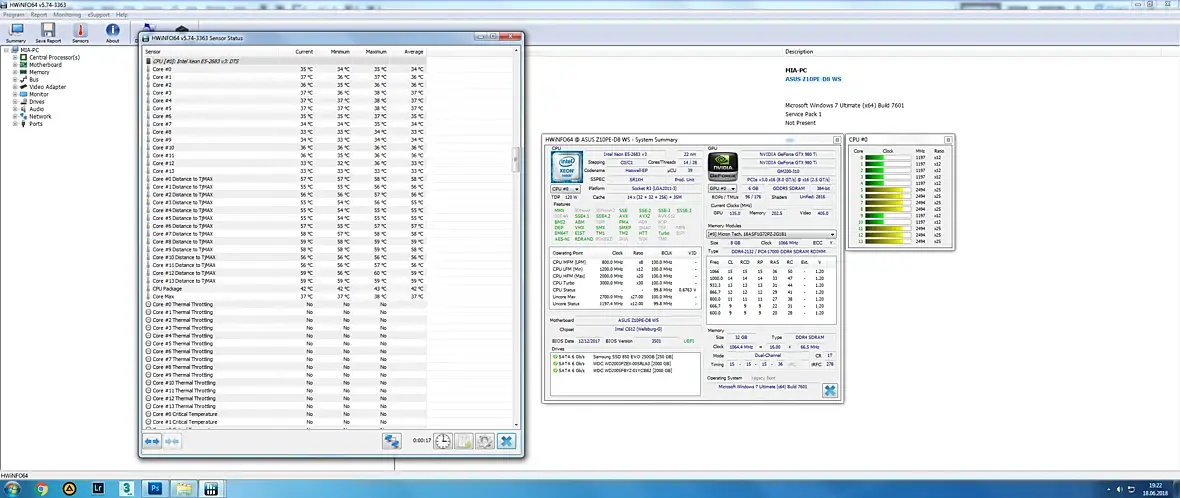Expand the Drives tree node
Screen dimensions: 1180x498
[14, 102]
